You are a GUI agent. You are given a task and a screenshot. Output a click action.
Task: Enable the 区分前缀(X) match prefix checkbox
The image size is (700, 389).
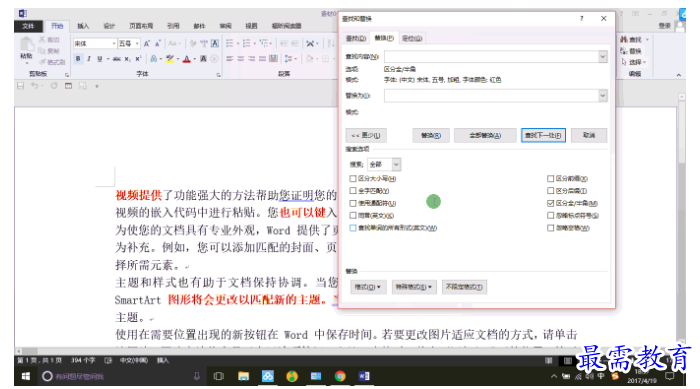pyautogui.click(x=550, y=179)
